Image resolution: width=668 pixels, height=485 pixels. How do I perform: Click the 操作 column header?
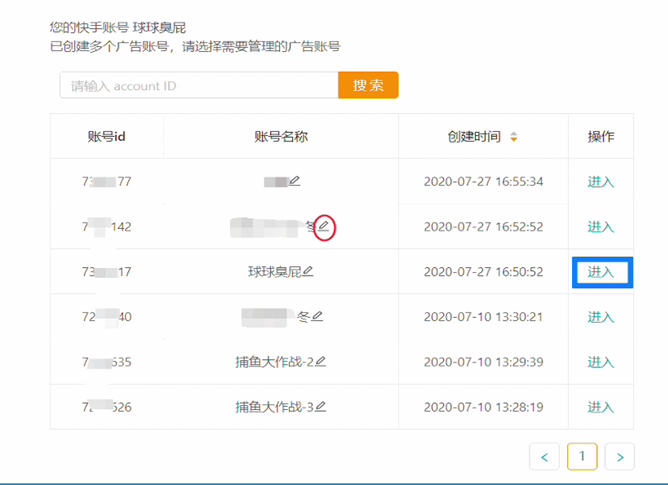[601, 136]
